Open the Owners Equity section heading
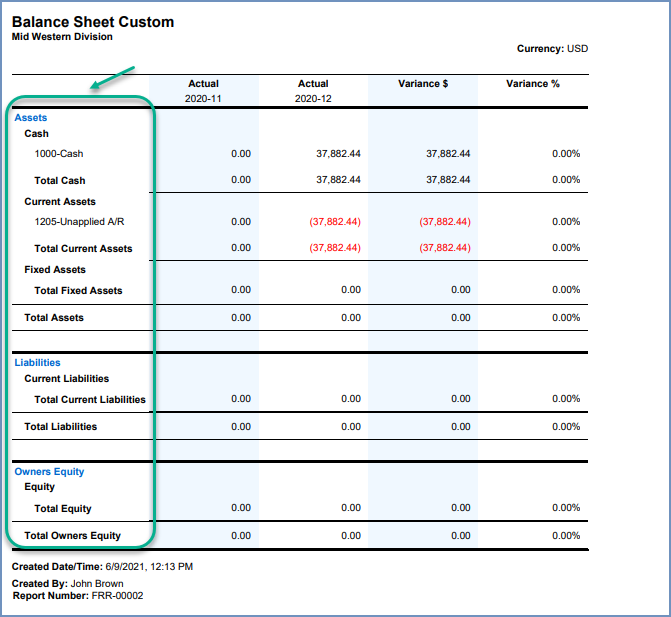The height and width of the screenshot is (617, 671). pyautogui.click(x=49, y=472)
